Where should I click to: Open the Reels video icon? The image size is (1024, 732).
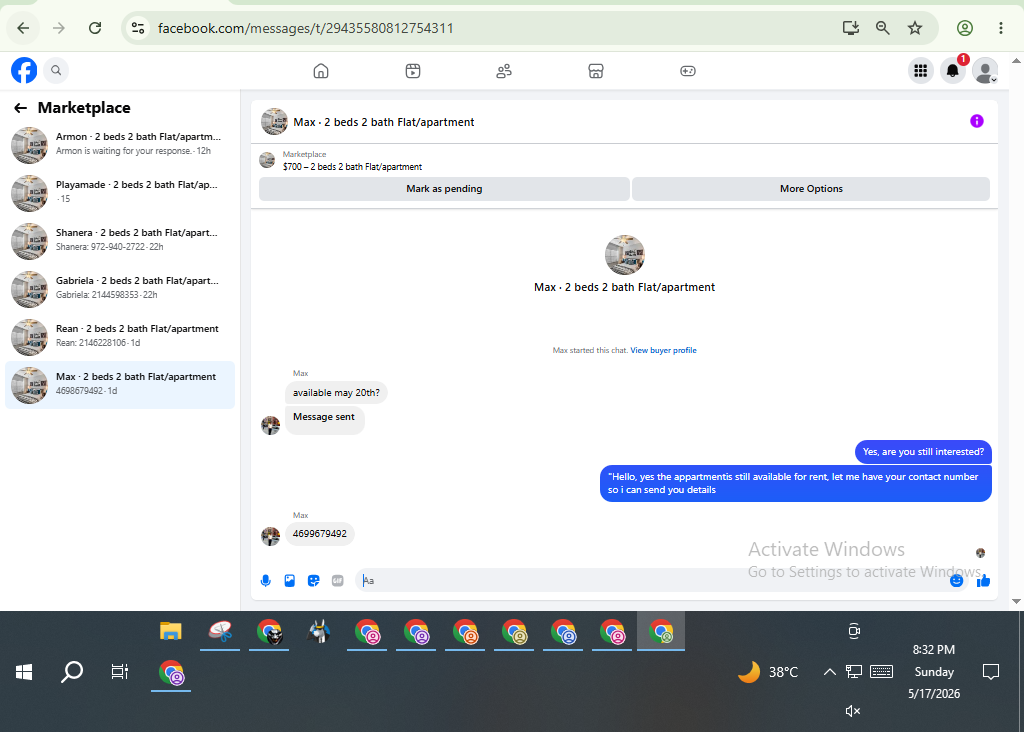point(413,71)
